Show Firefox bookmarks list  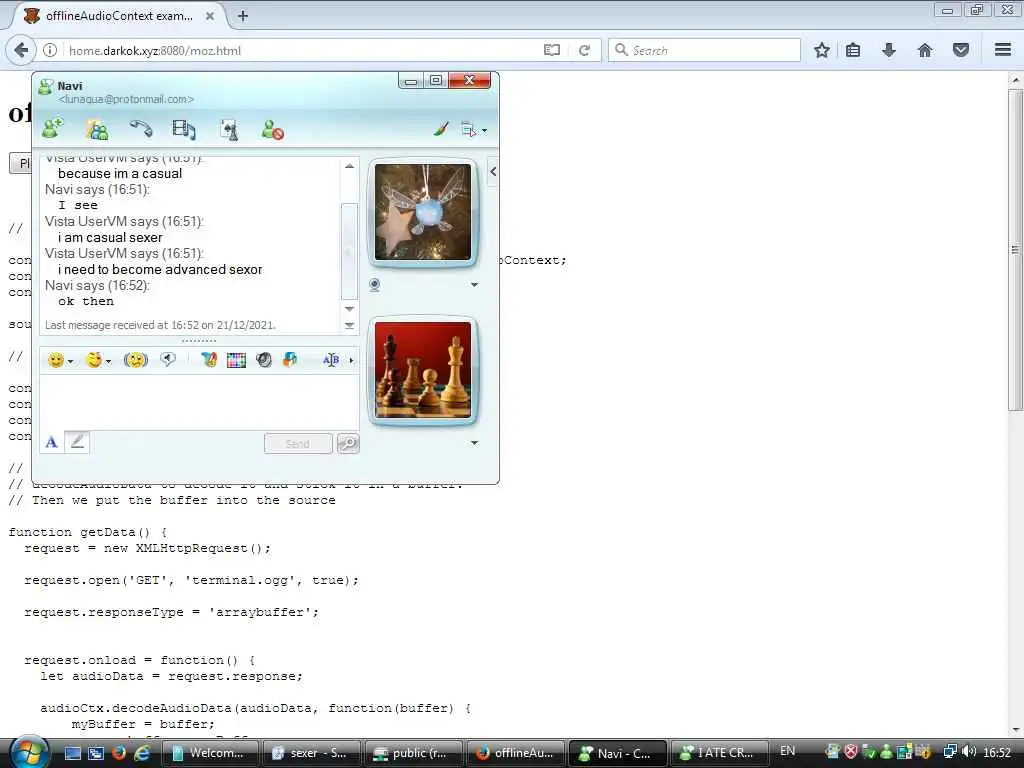point(853,50)
